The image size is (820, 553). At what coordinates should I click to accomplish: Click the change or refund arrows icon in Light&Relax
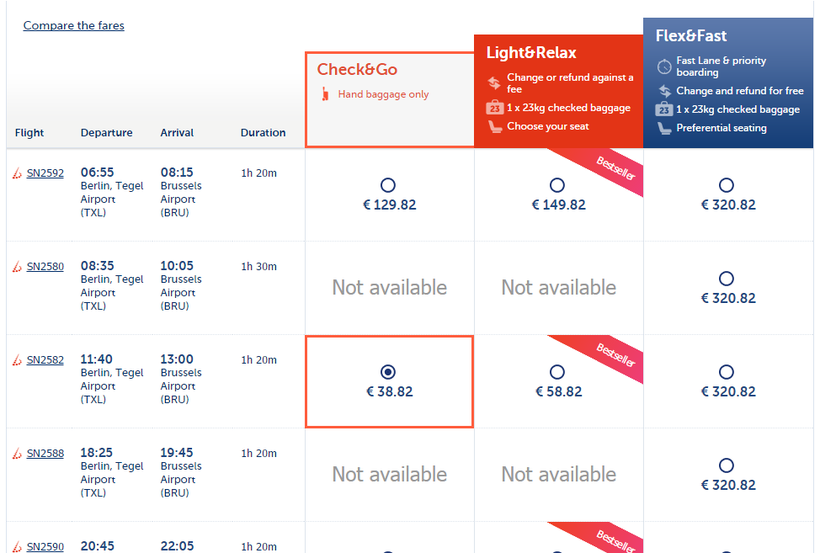[494, 83]
